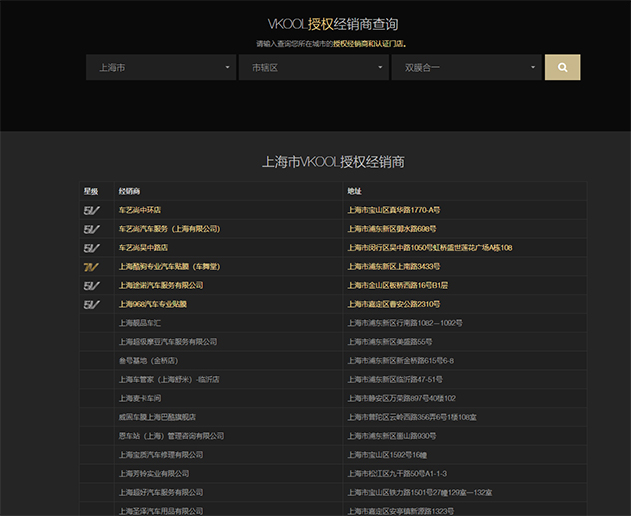This screenshot has width=631, height=516.
Task: Open dealer link 车艺尚中环店
Action: coord(140,210)
